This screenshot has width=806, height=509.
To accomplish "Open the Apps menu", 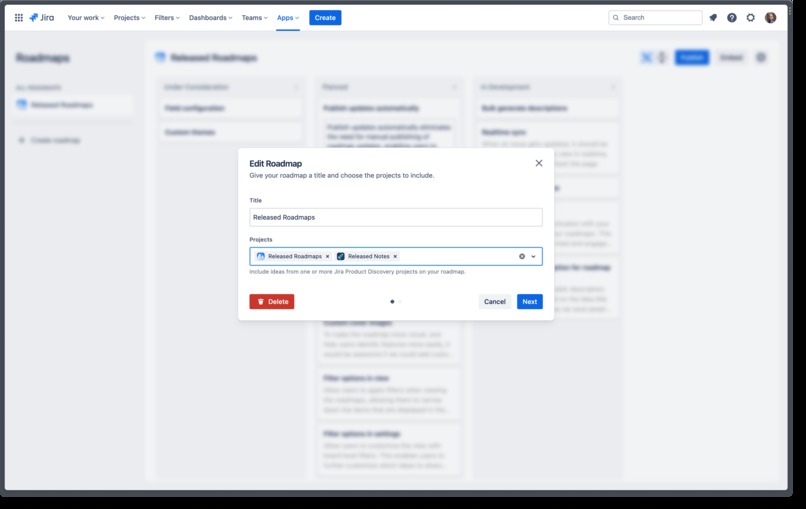I will (288, 17).
